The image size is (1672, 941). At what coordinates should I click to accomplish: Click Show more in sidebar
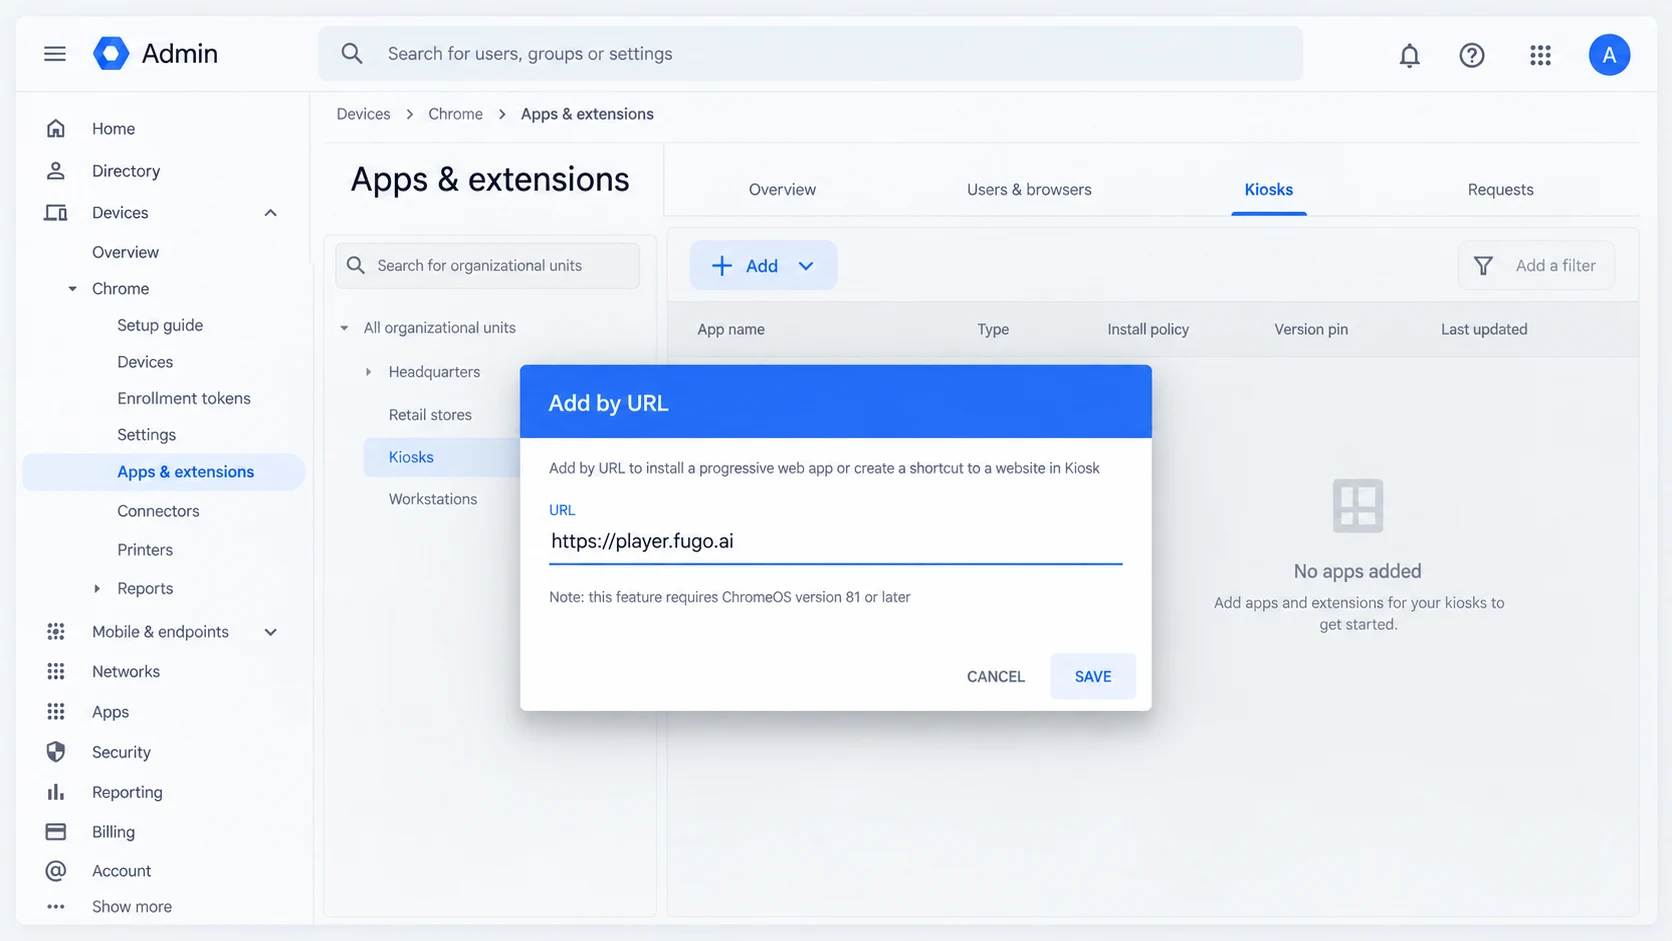[132, 907]
